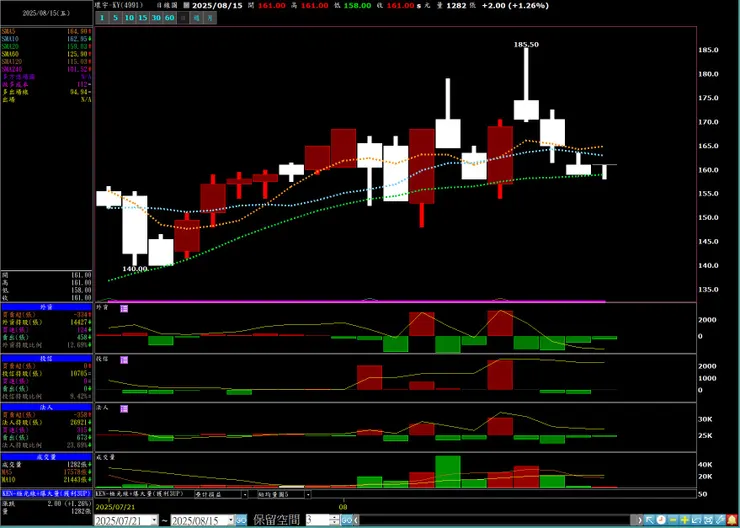Click the fit-to-screen icon in bottom toolbar
740x528 pixels.
coord(707,520)
